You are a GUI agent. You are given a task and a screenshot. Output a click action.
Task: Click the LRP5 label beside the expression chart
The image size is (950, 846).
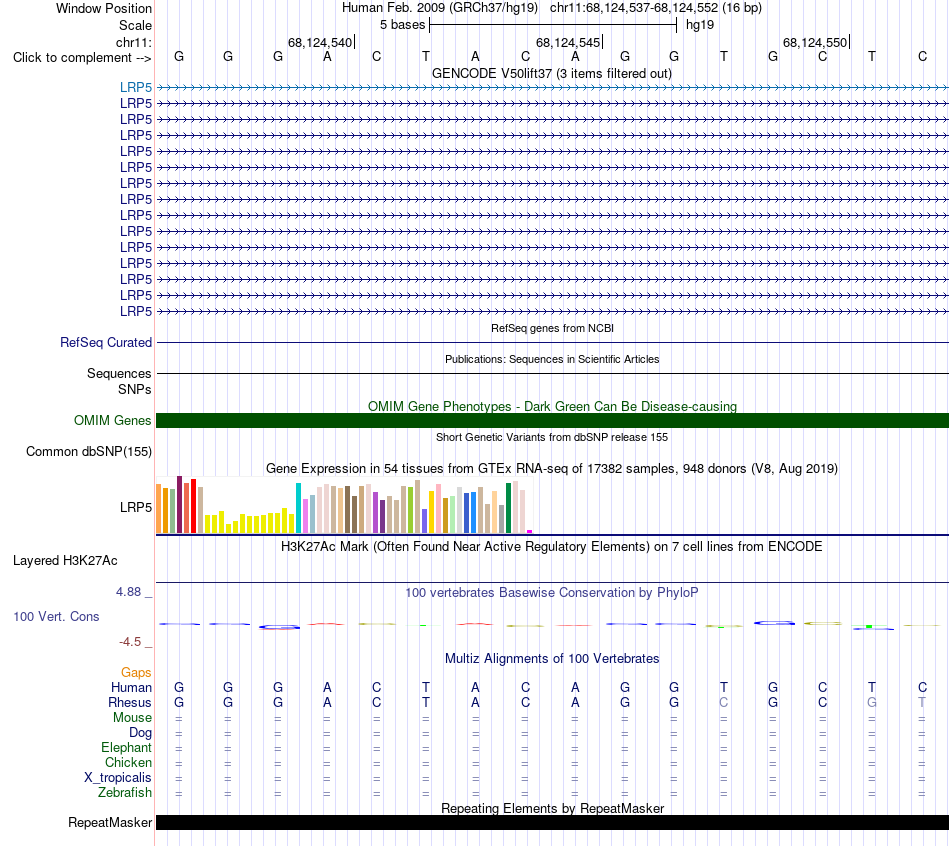[136, 507]
